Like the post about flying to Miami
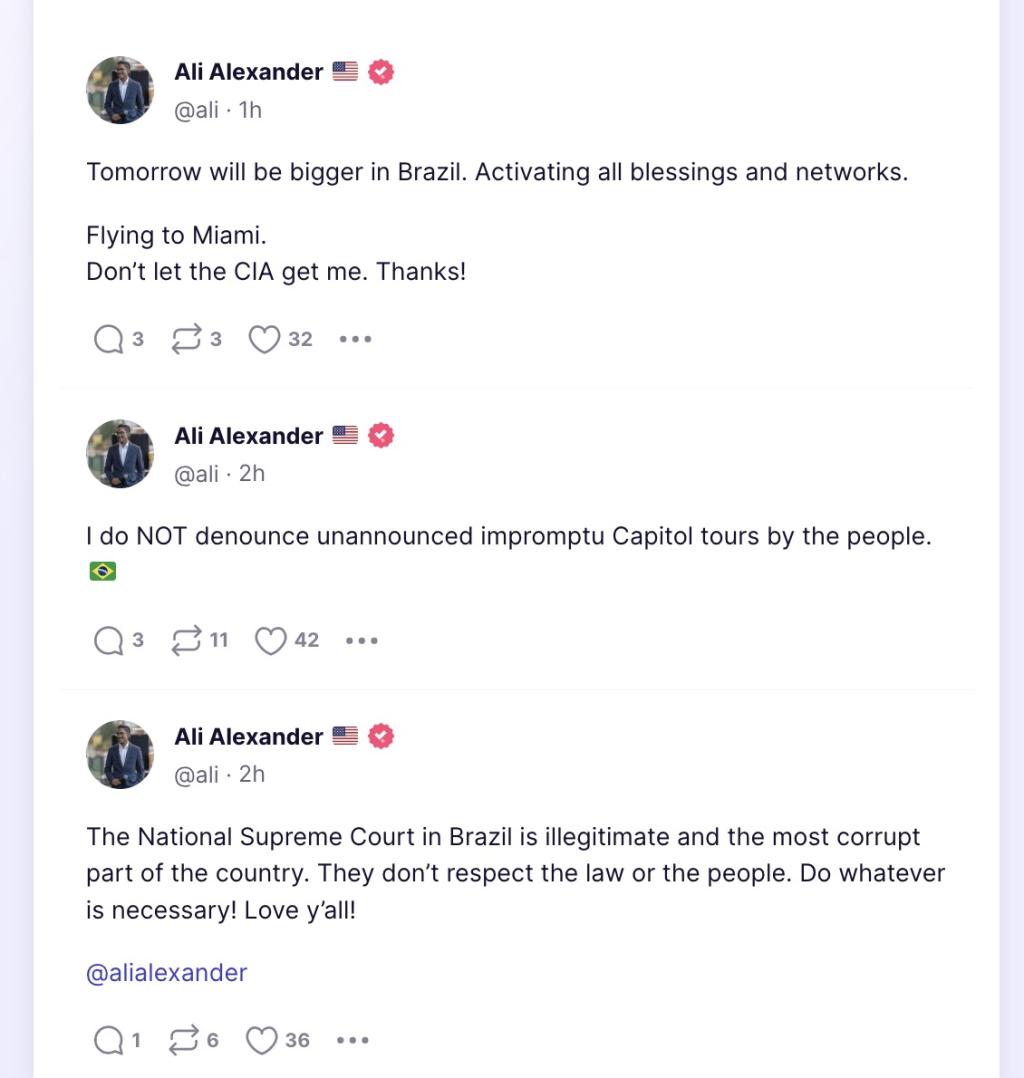Image resolution: width=1024 pixels, height=1078 pixels. click(x=264, y=340)
